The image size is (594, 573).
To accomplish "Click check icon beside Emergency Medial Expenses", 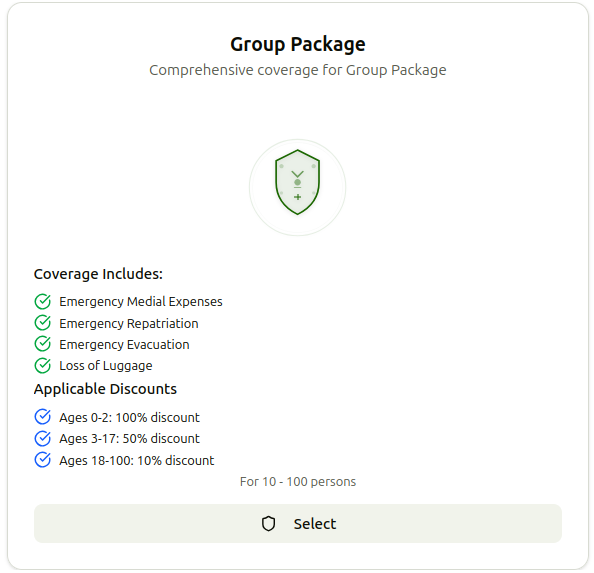I will (42, 302).
